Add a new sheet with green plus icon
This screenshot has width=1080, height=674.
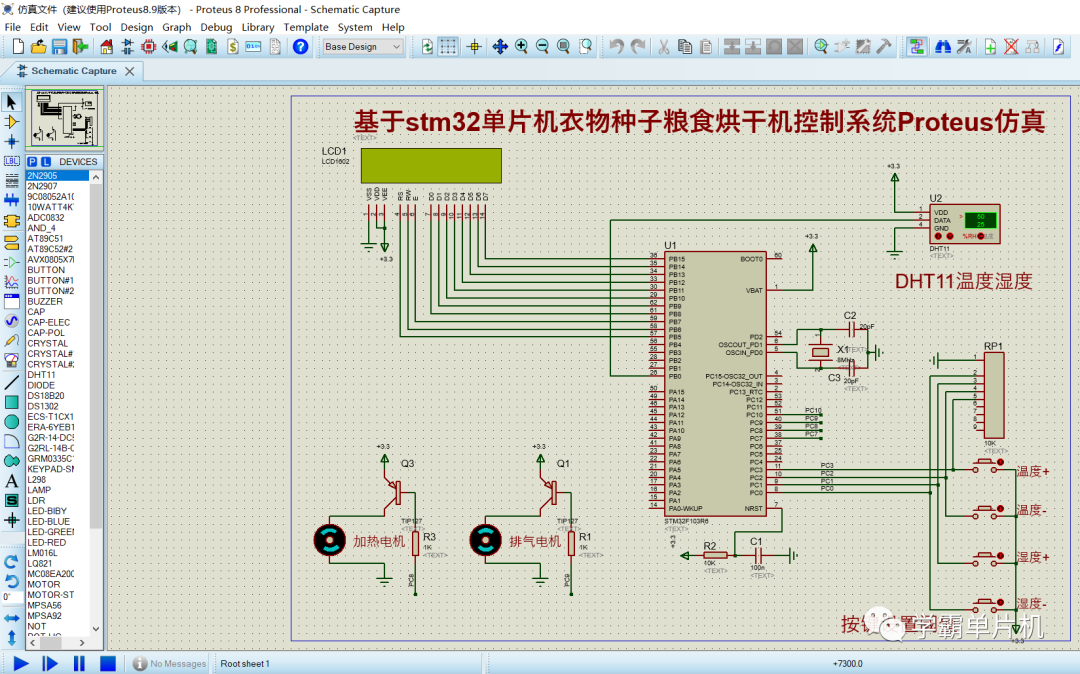[x=990, y=46]
